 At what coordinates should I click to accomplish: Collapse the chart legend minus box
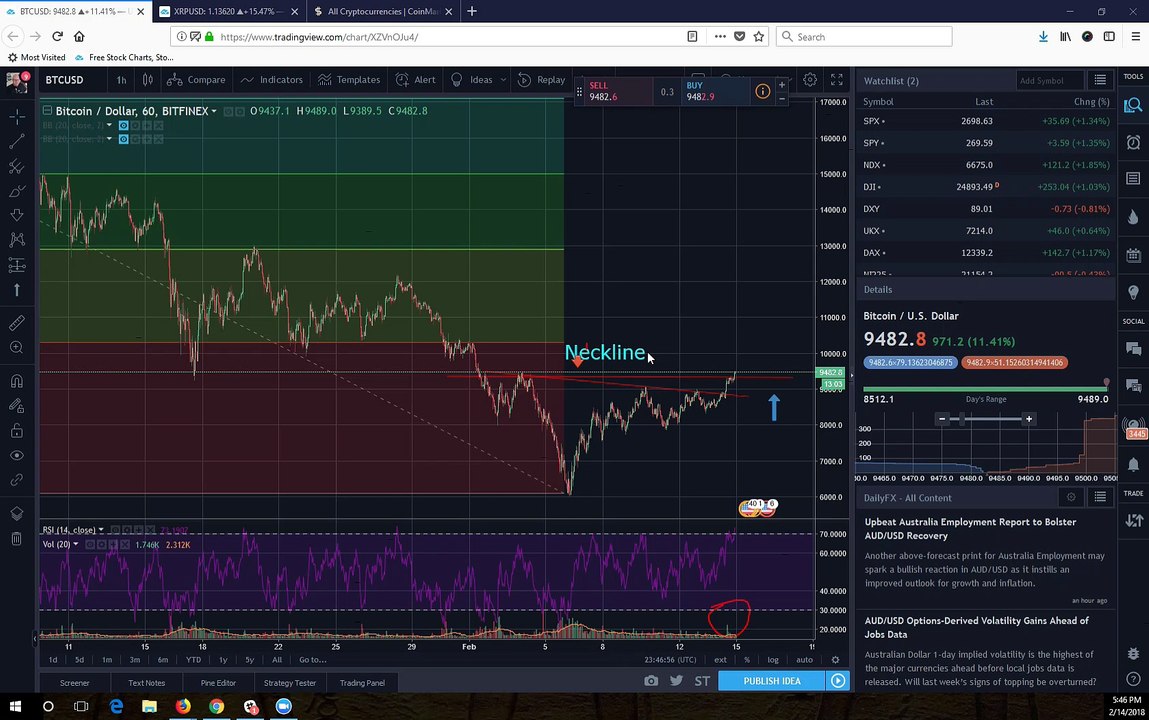point(47,111)
